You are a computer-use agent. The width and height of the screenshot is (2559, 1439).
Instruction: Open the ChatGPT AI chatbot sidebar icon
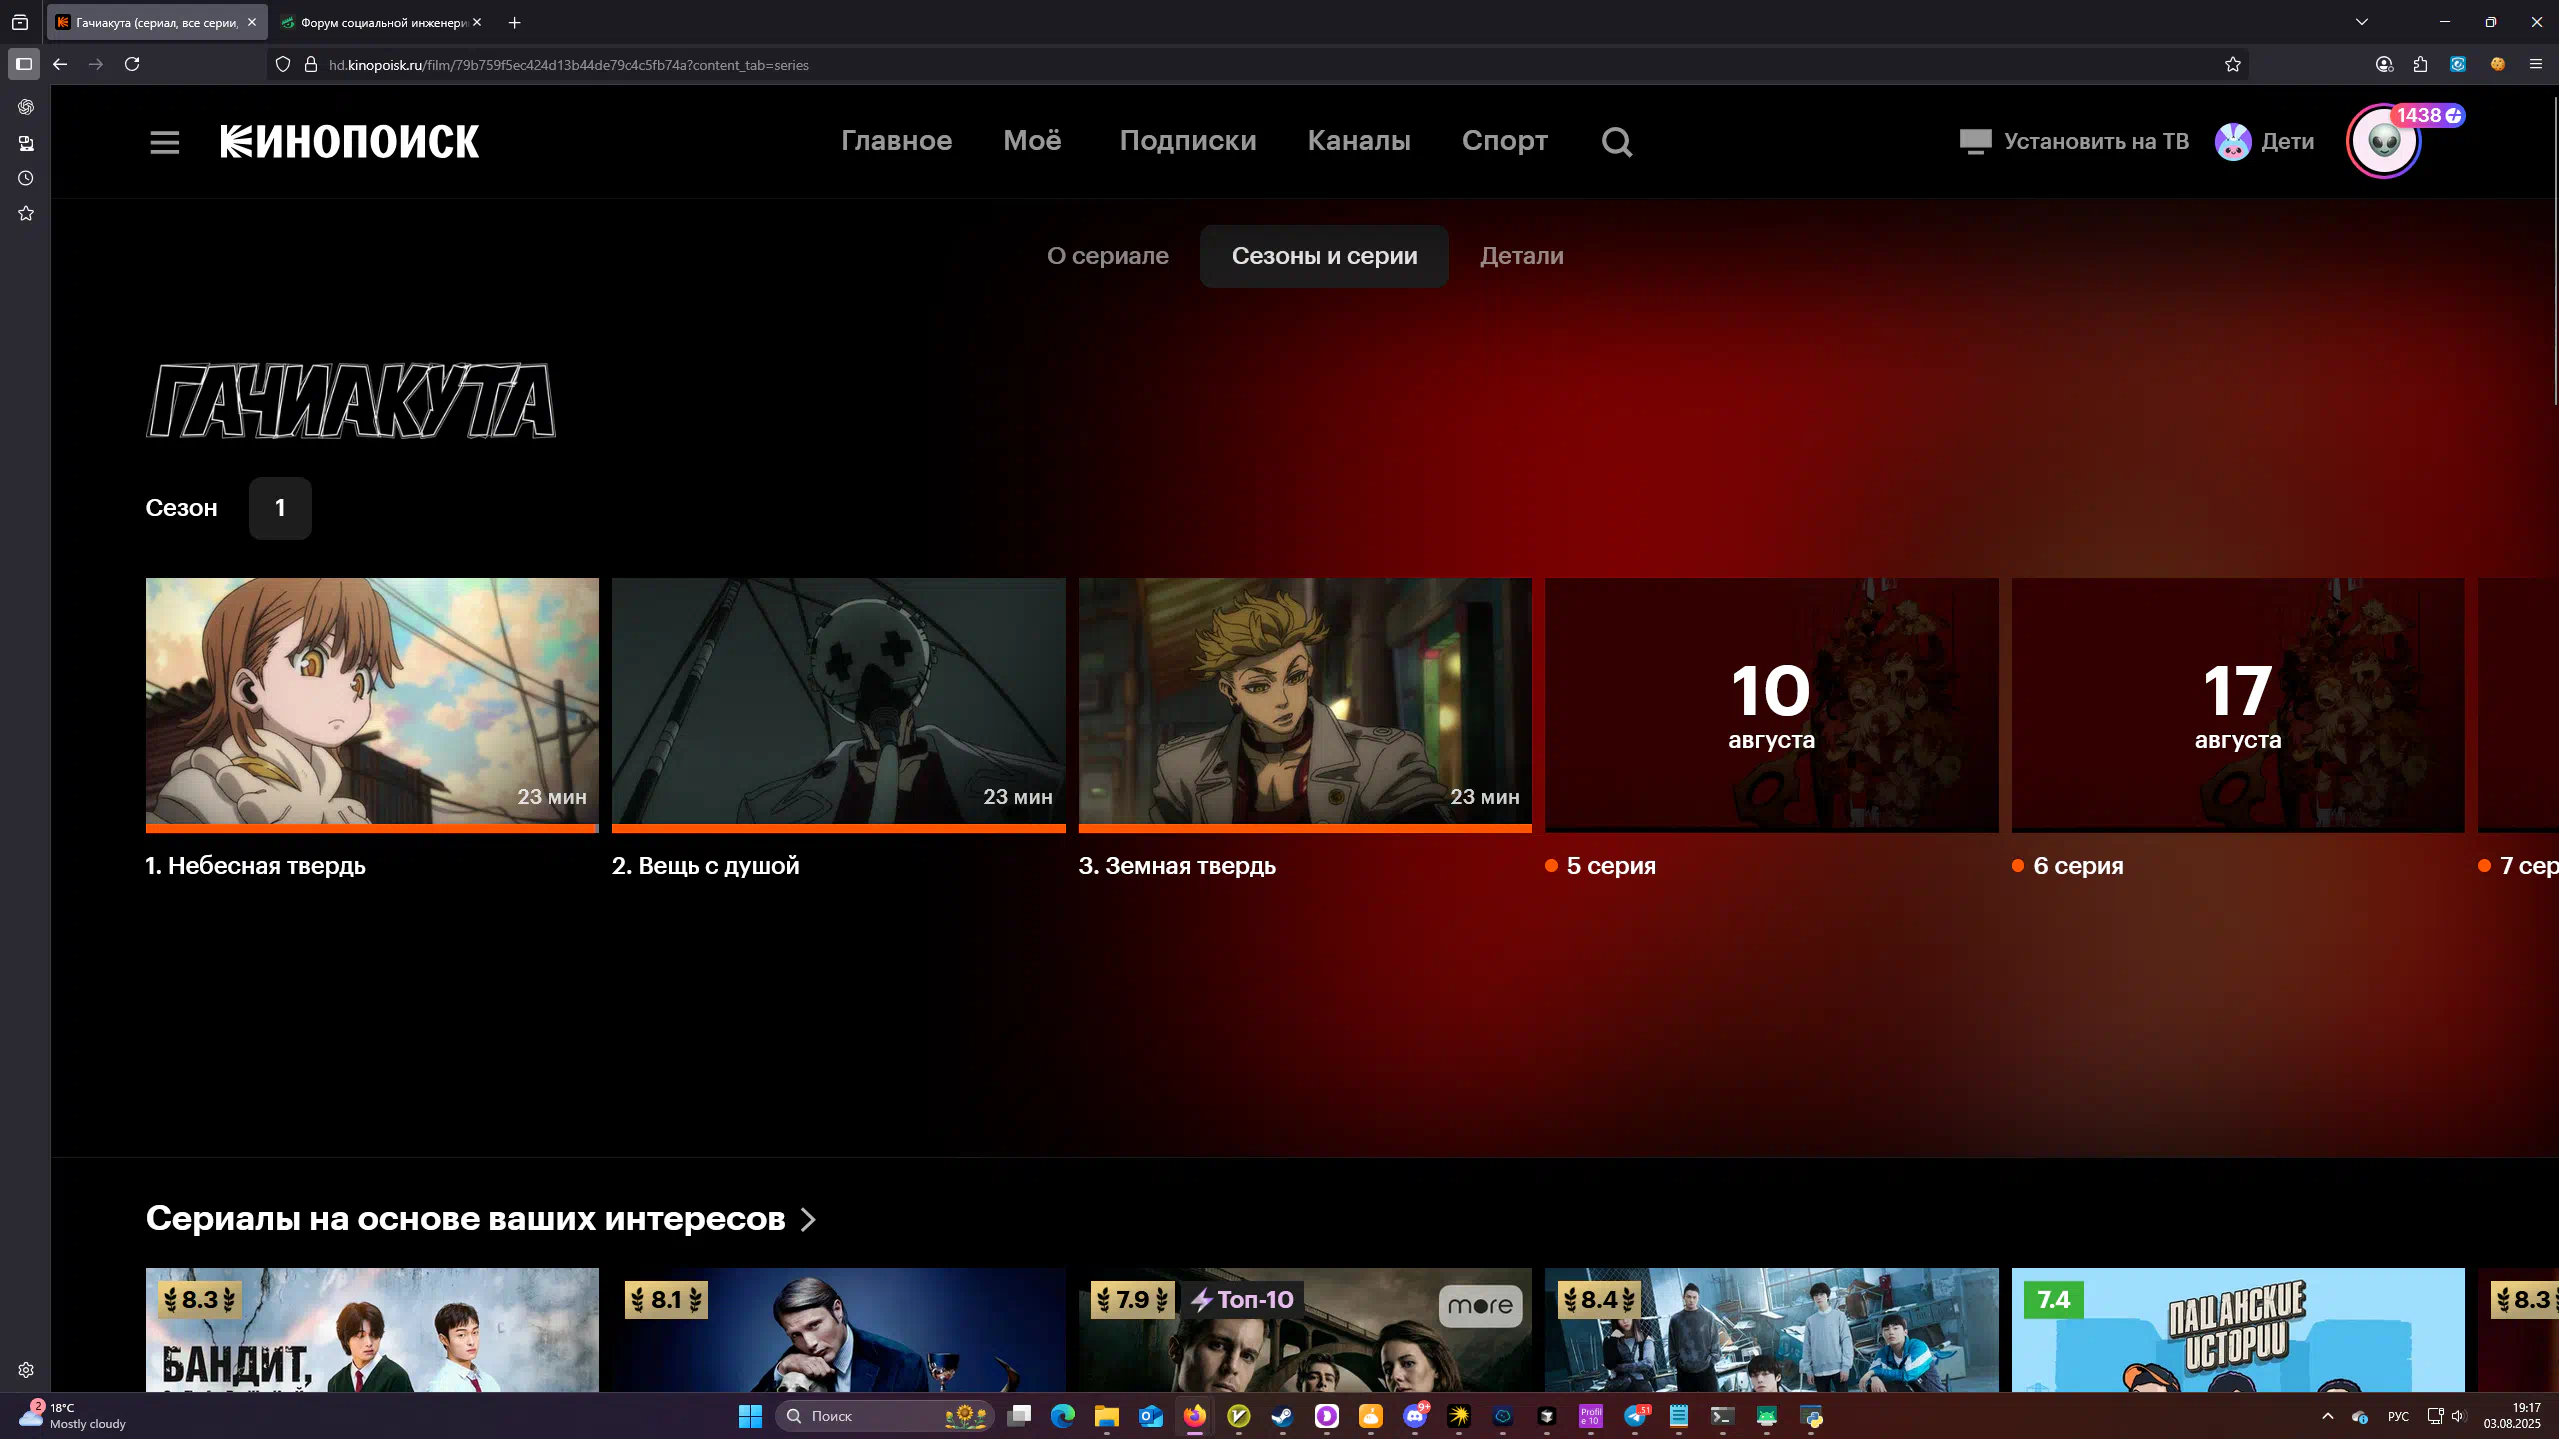26,107
